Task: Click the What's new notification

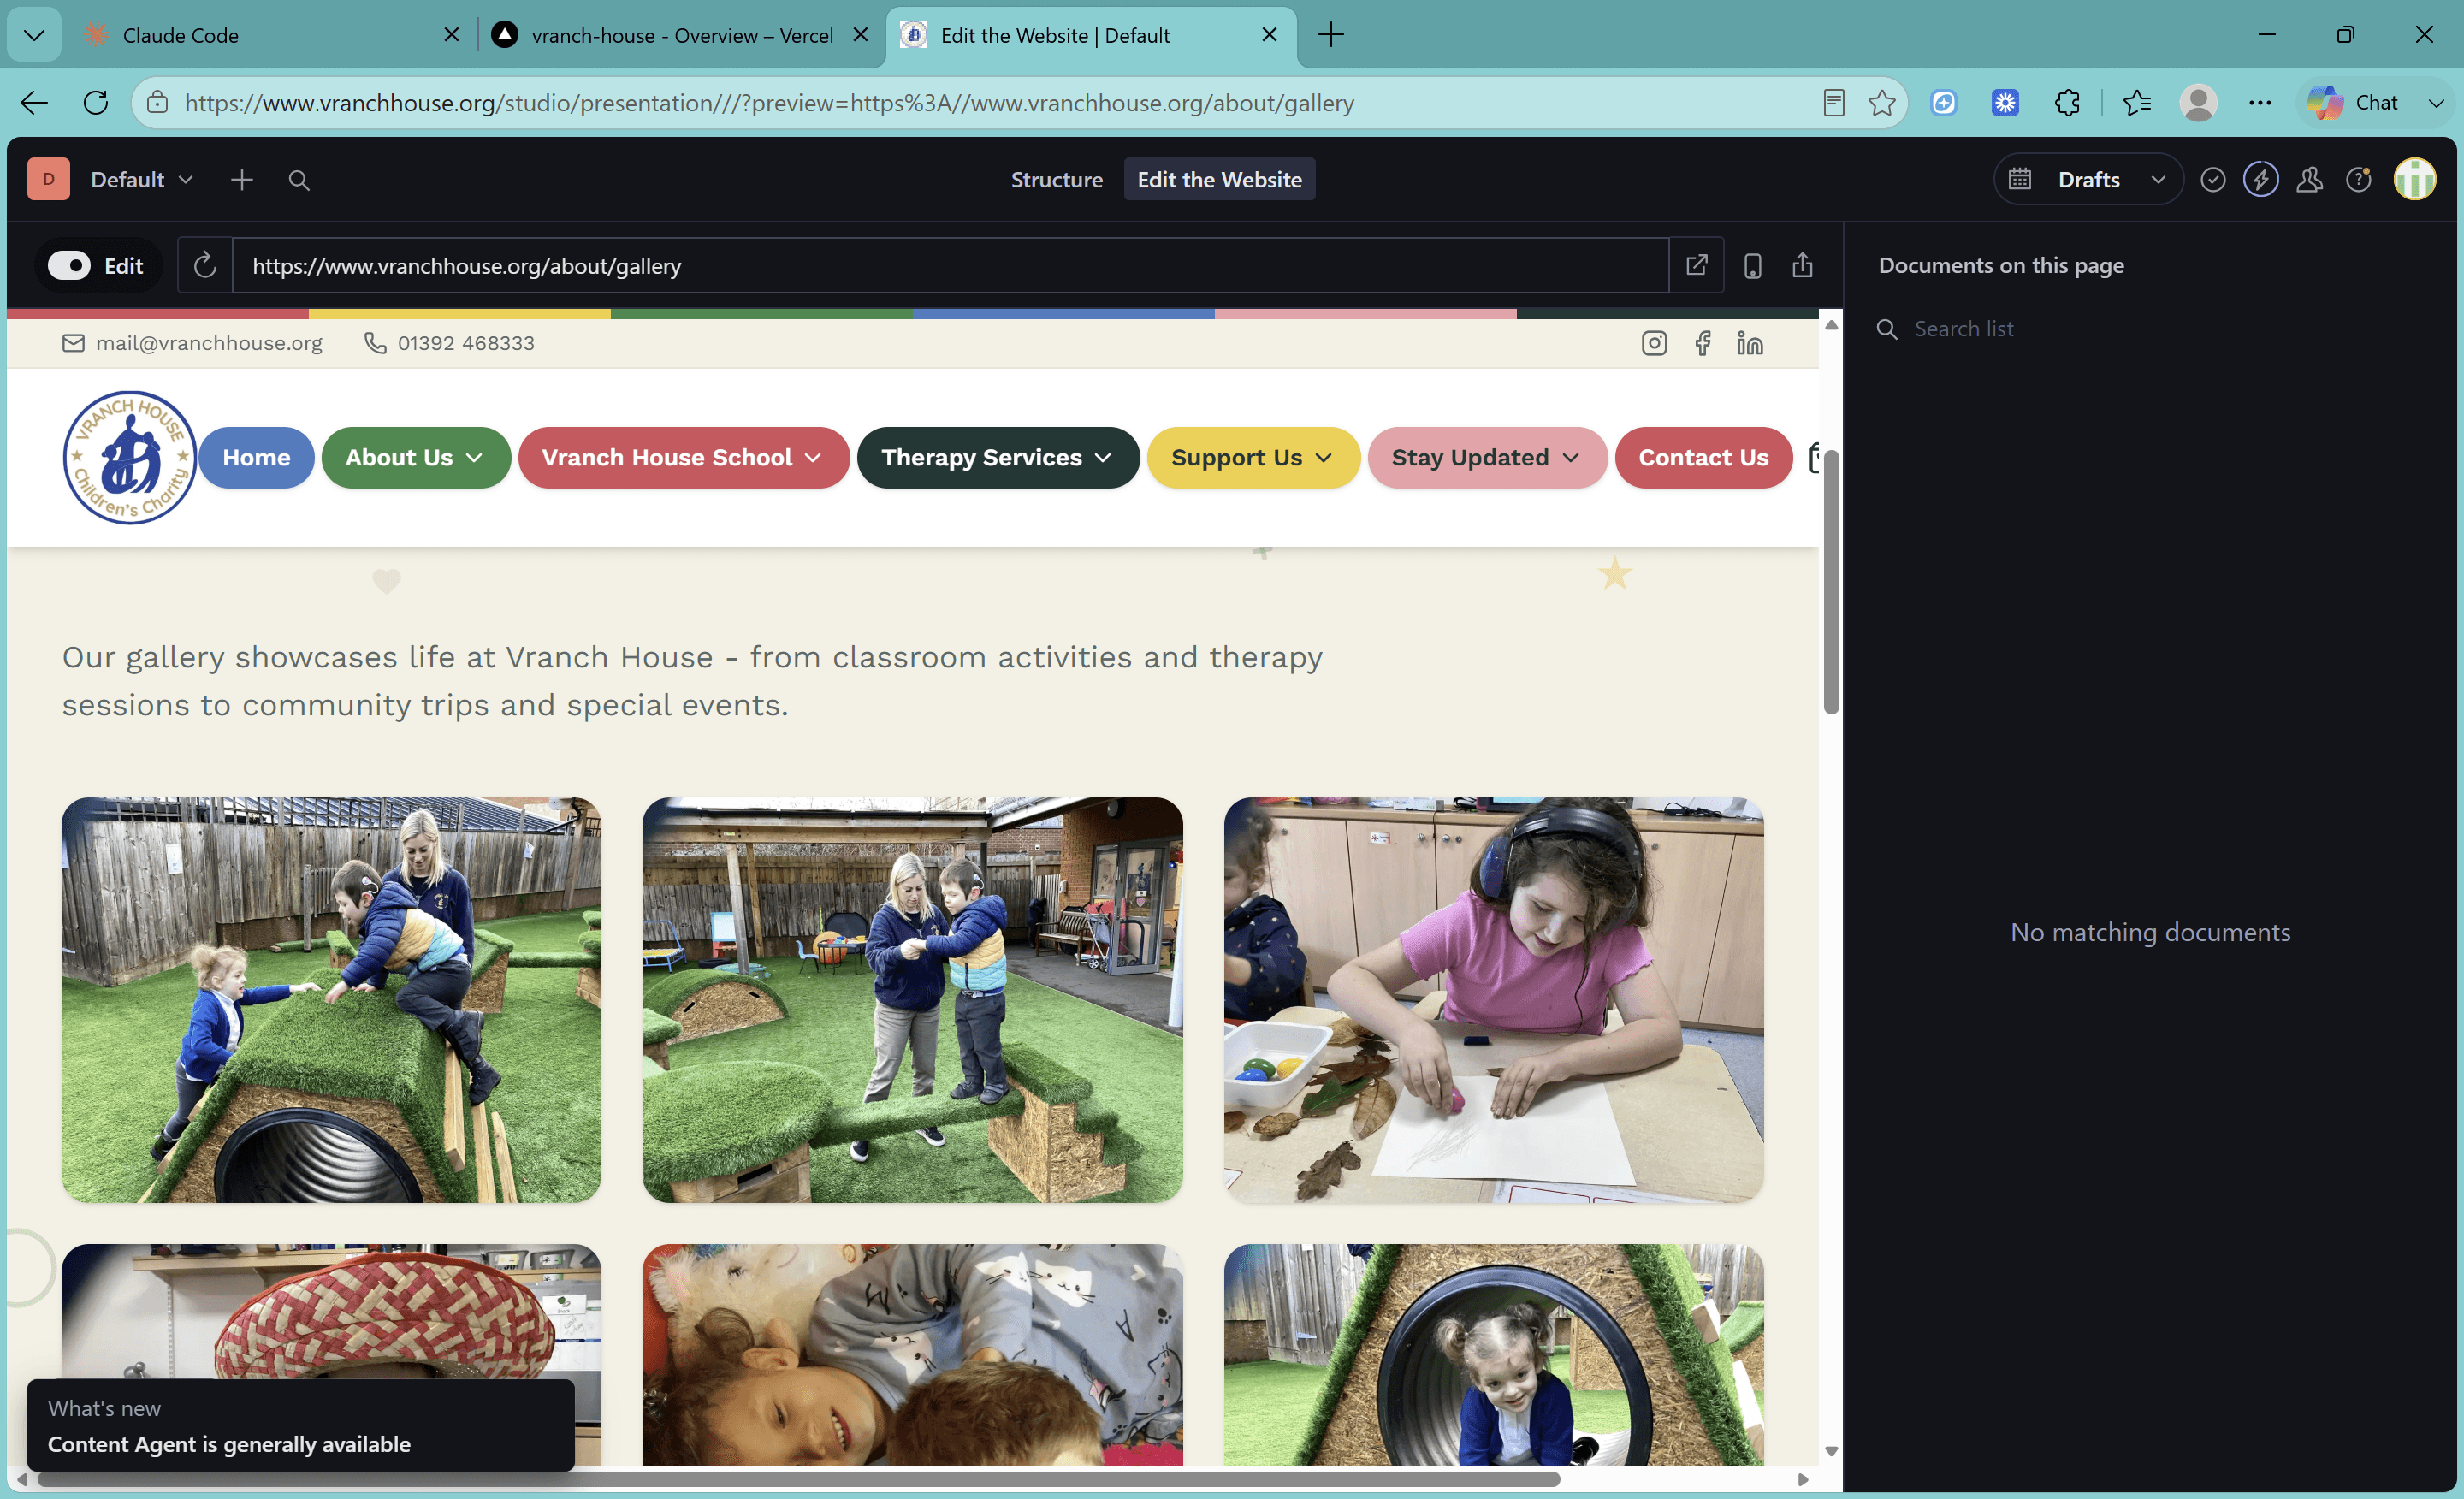Action: (300, 1425)
